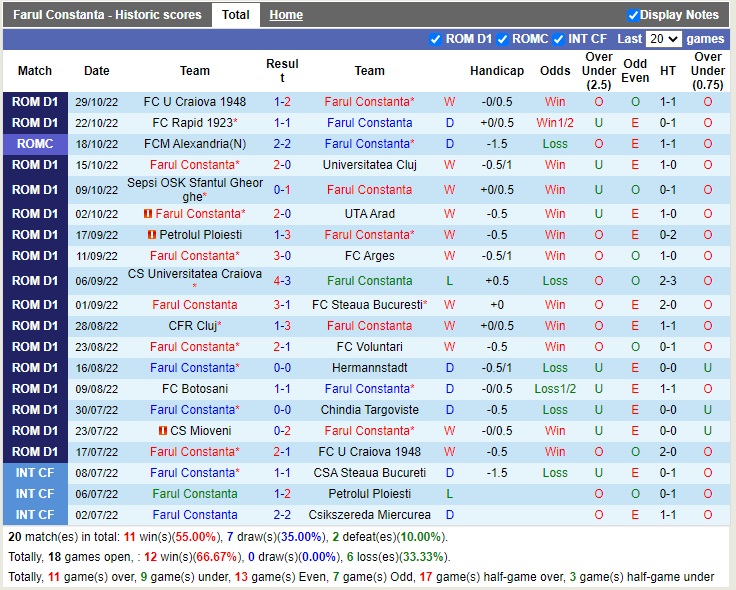
Task: Open the Last 20 games dropdown
Action: click(663, 39)
